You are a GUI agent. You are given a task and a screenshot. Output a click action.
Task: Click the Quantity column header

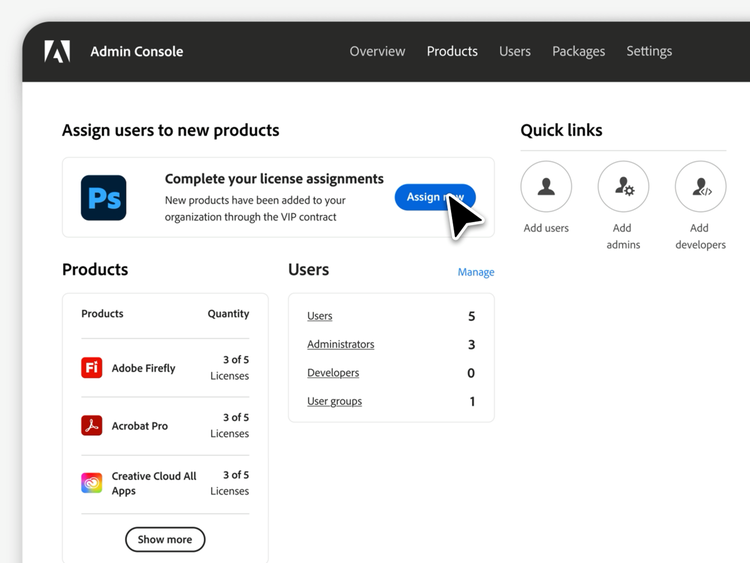[x=228, y=314]
